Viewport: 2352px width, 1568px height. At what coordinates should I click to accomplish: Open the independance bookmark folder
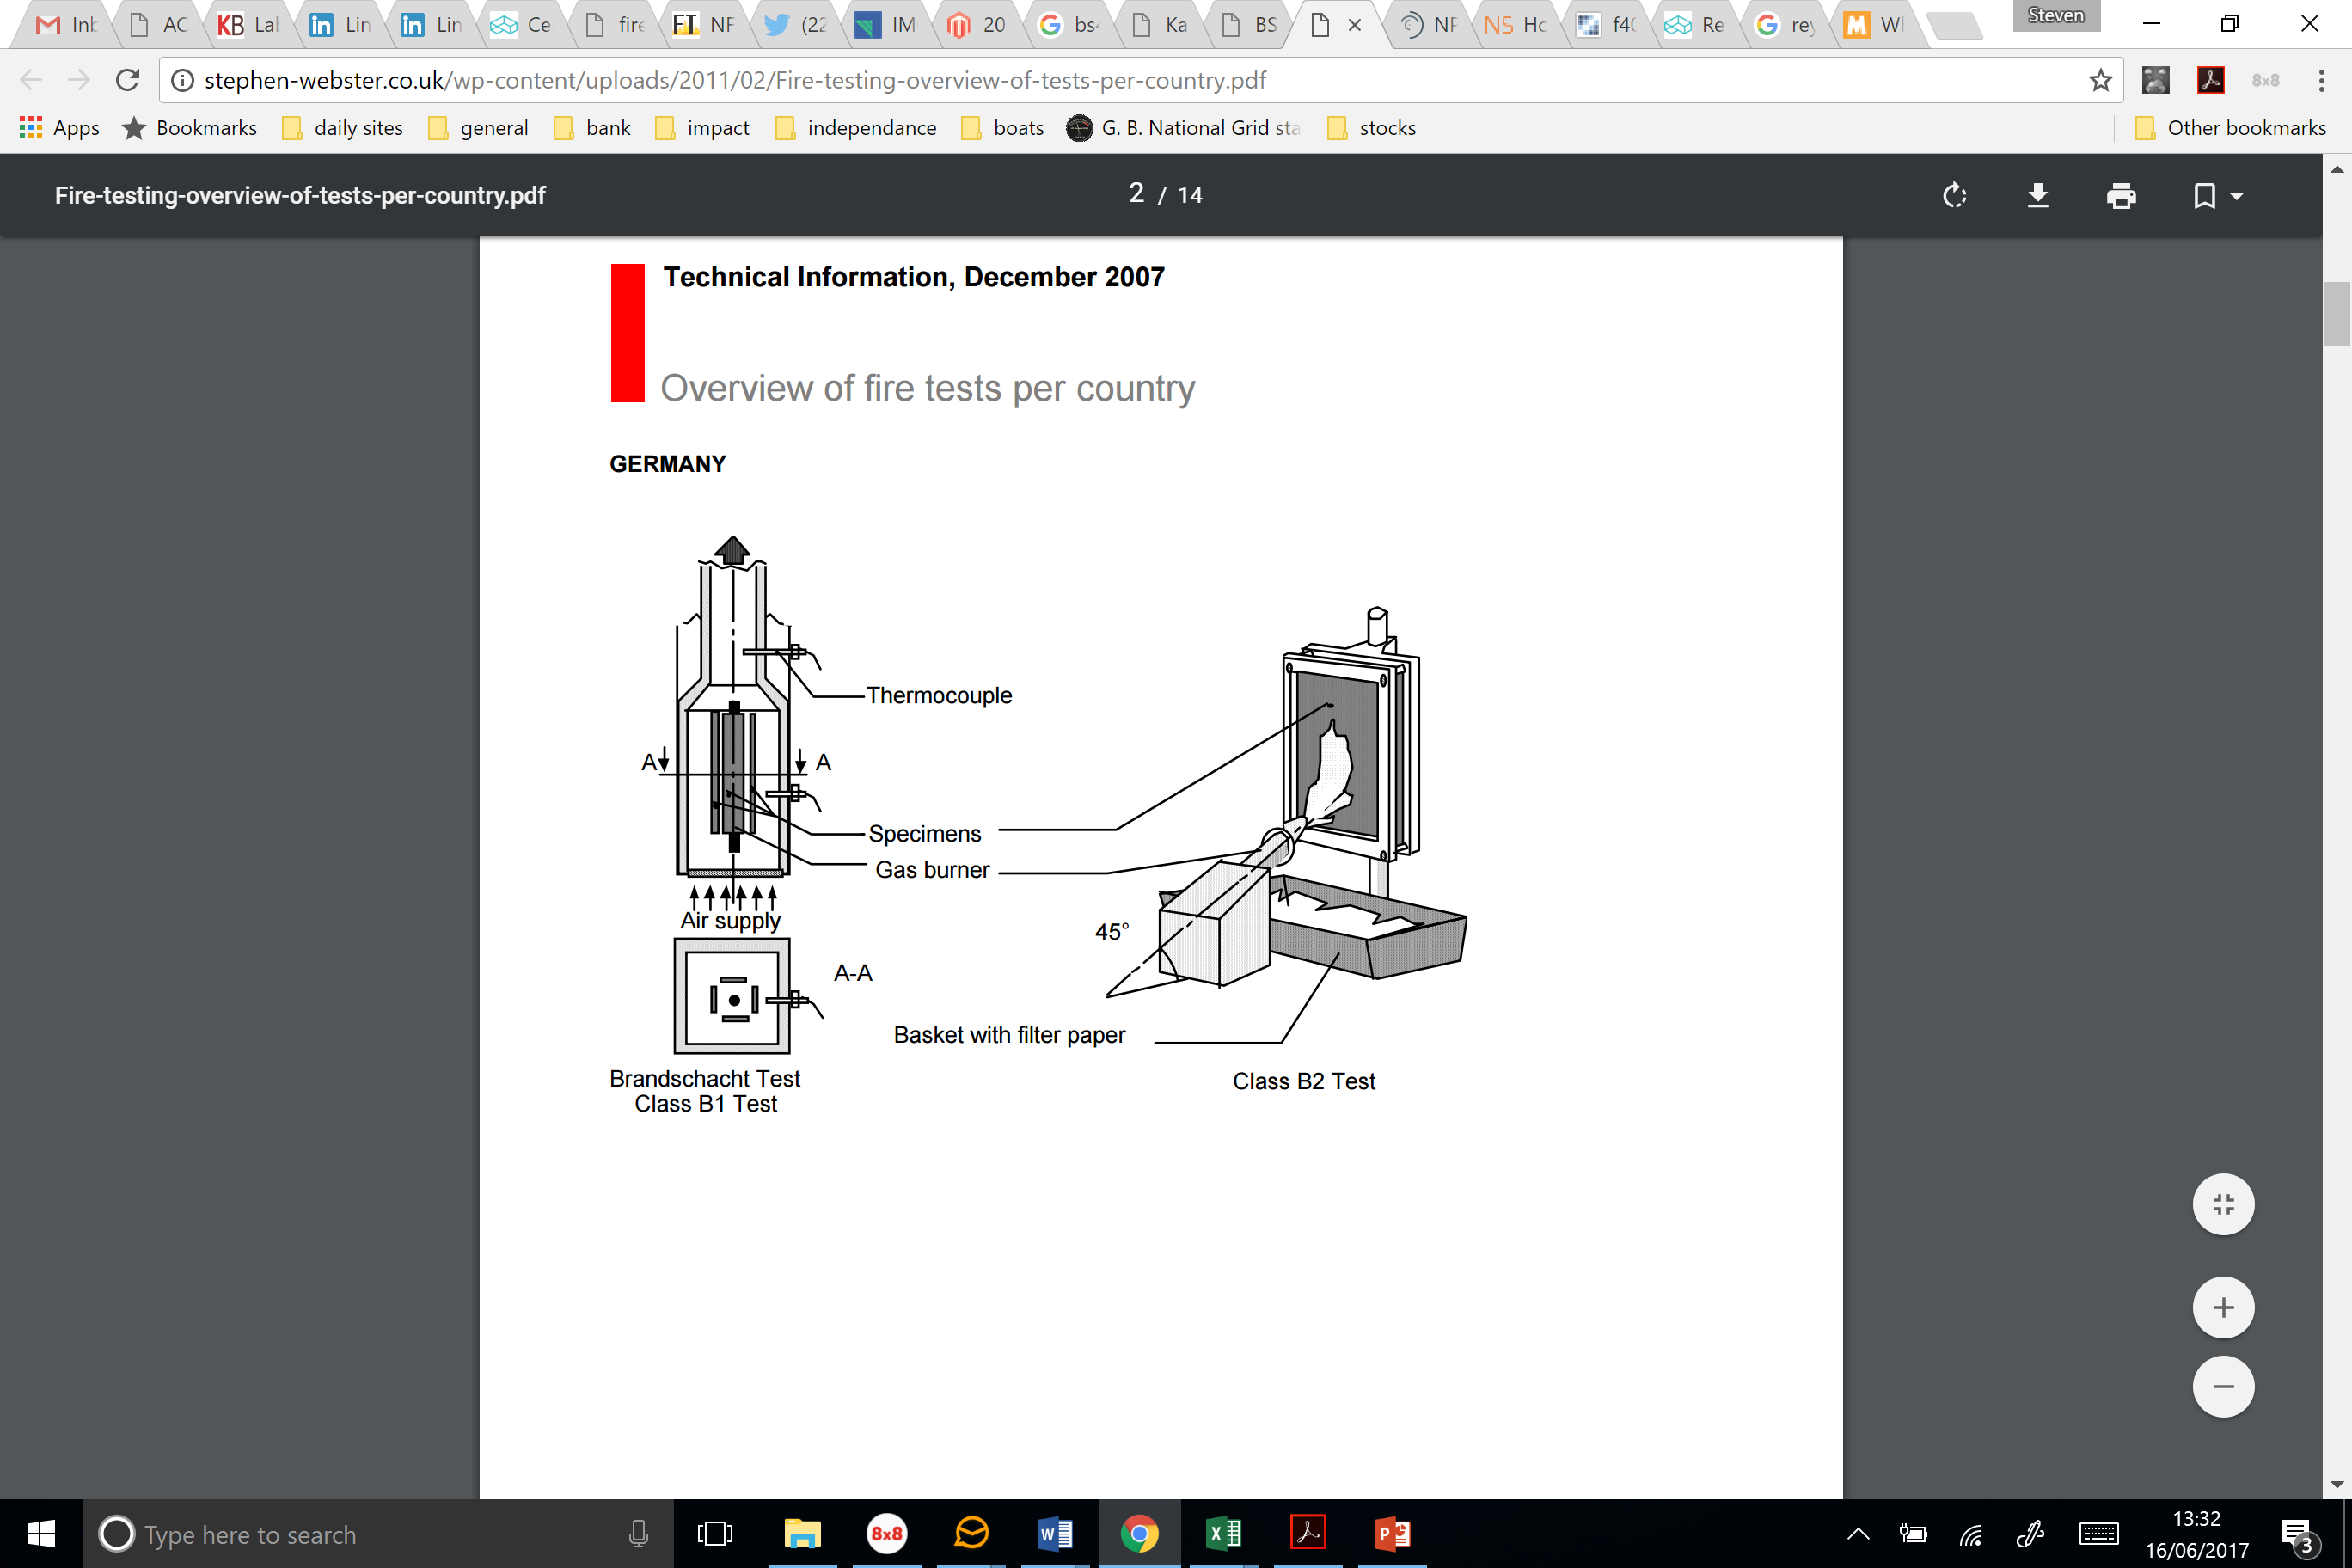click(856, 127)
